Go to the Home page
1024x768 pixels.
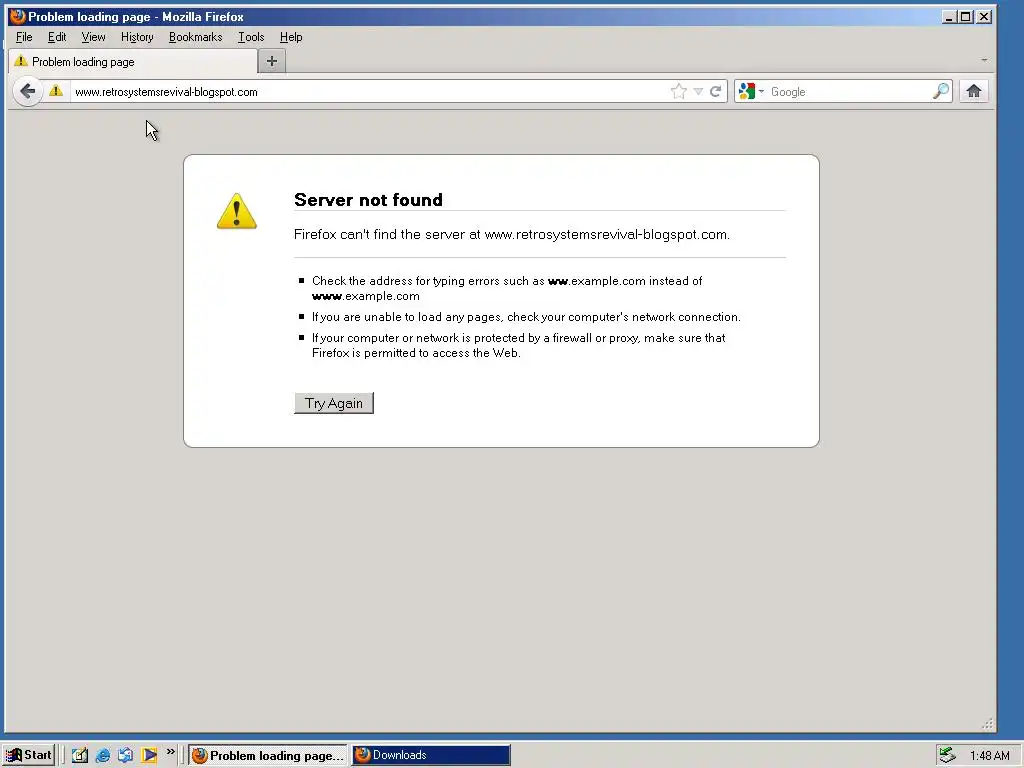(974, 91)
